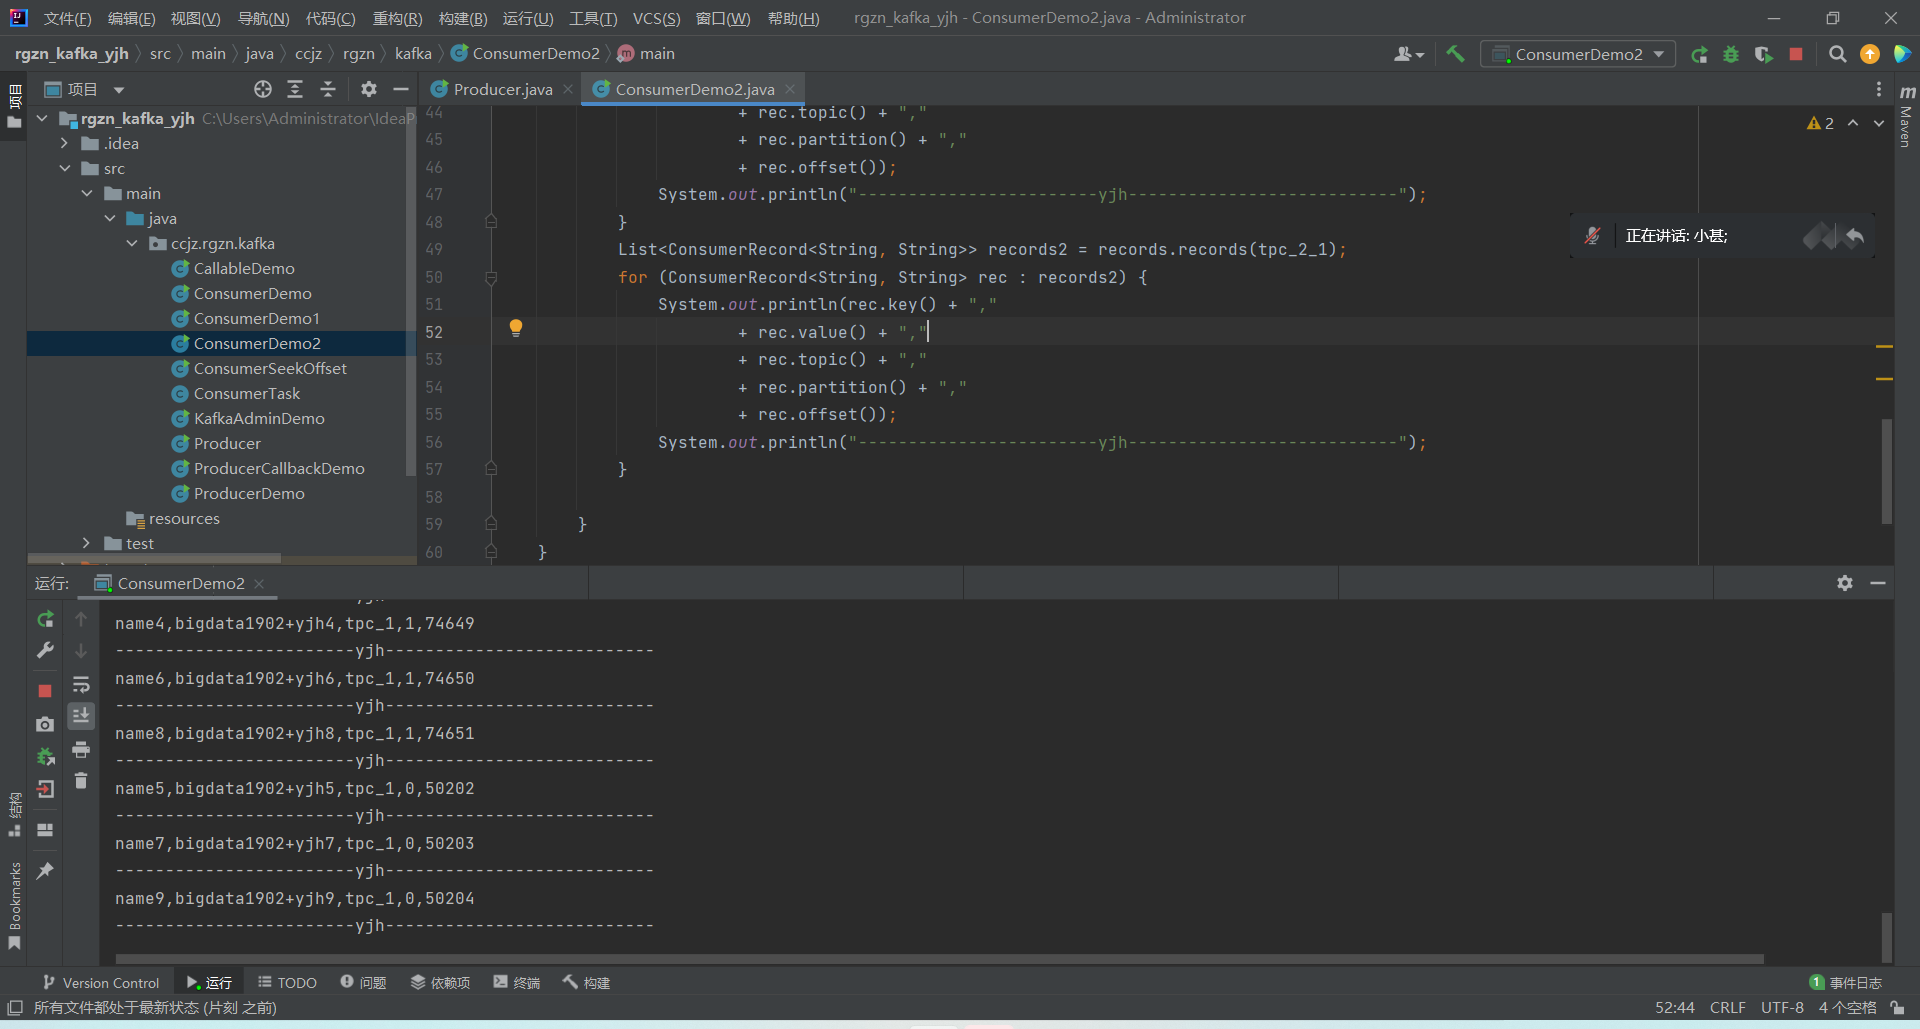
Task: Jump to previous highlighted warning
Action: tap(1853, 123)
